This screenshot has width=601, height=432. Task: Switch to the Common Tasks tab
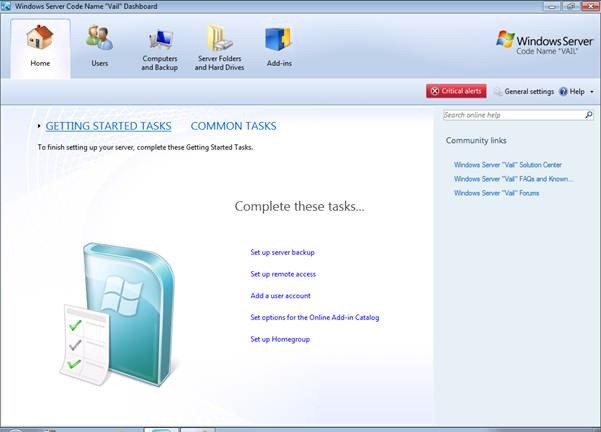(233, 126)
